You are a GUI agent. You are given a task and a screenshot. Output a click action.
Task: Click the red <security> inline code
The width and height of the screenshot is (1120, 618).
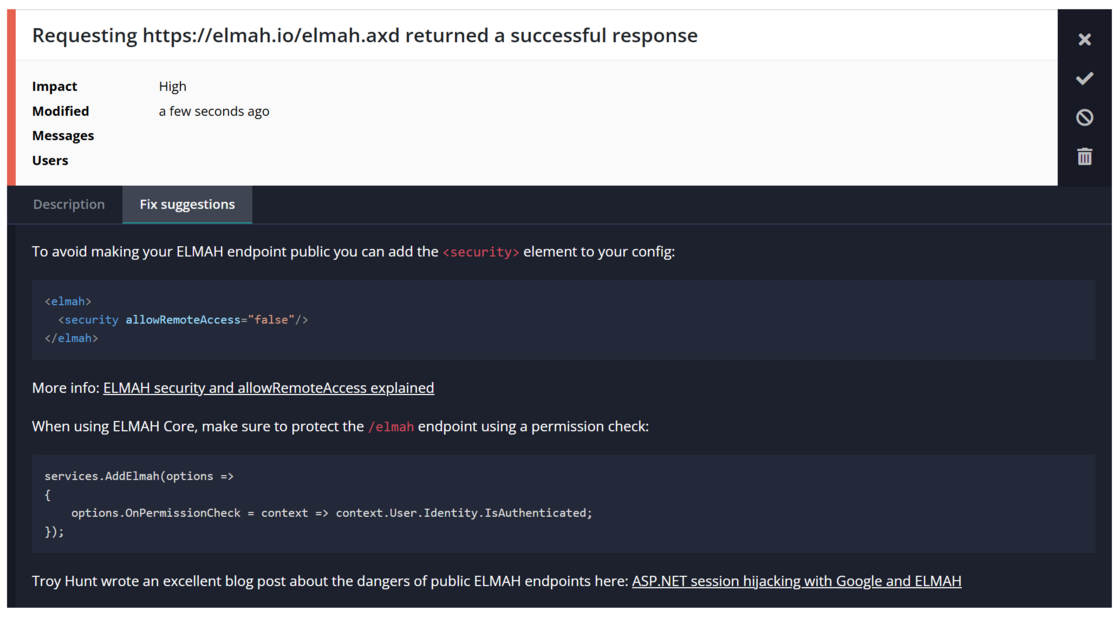point(481,252)
